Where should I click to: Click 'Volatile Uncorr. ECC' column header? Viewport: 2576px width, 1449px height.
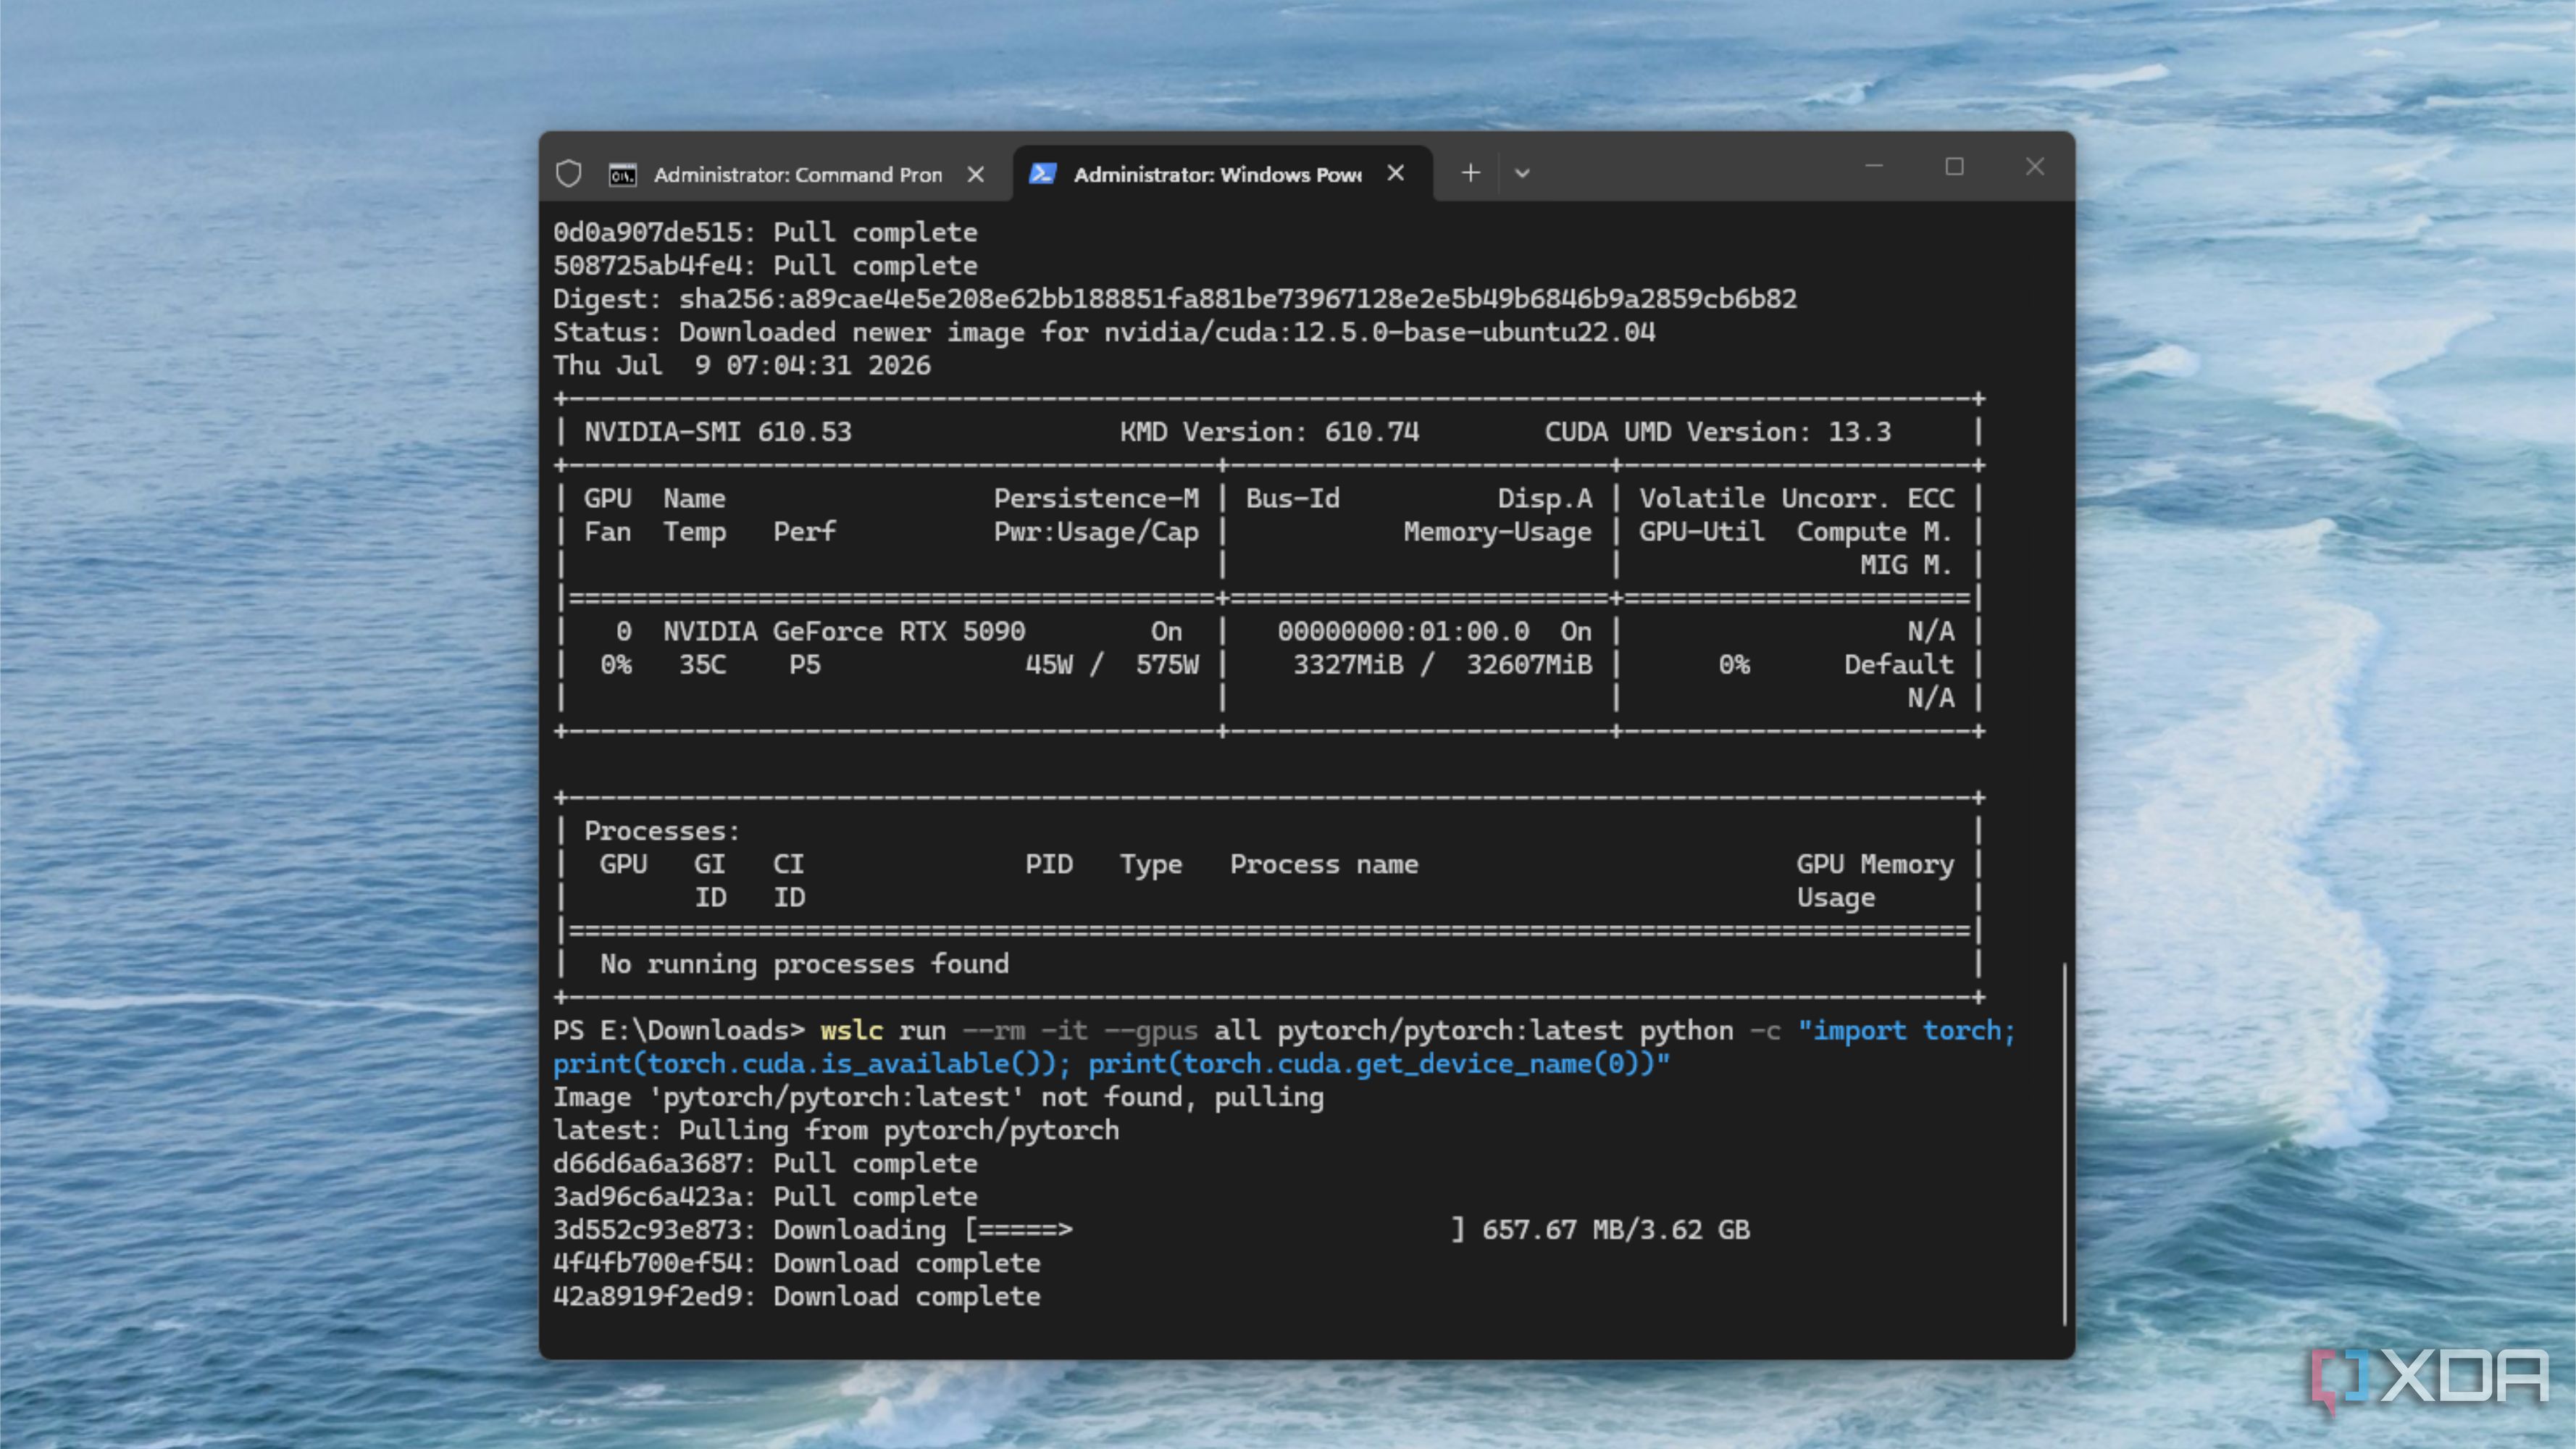1796,499
